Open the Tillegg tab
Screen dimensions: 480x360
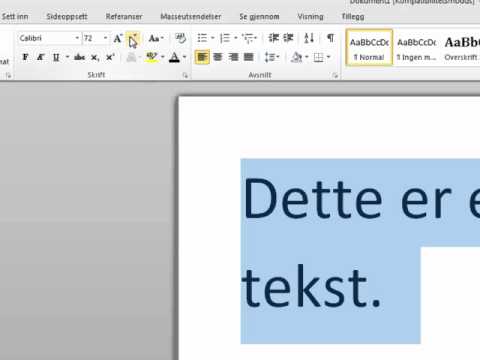click(x=353, y=16)
